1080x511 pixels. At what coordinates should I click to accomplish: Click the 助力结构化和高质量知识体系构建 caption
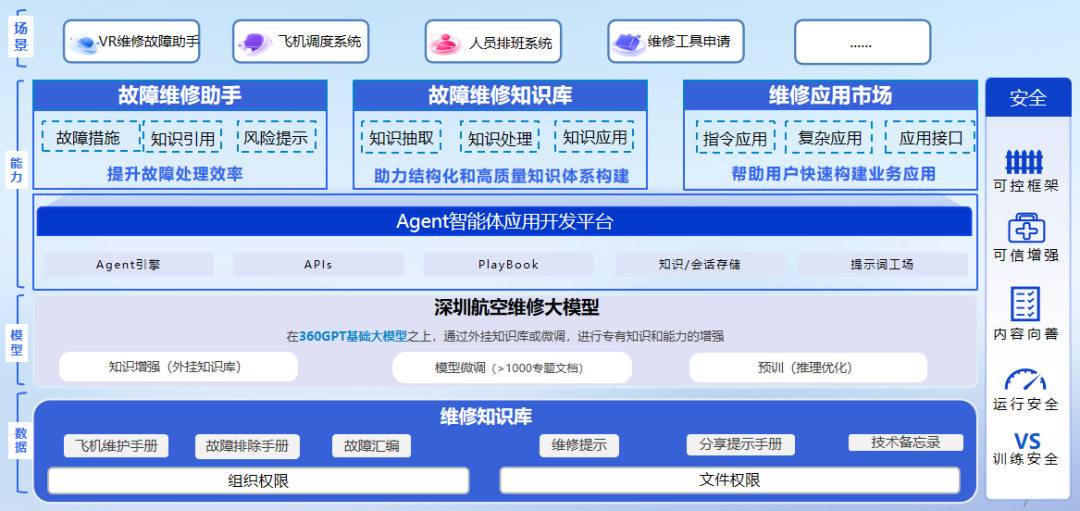tap(501, 176)
